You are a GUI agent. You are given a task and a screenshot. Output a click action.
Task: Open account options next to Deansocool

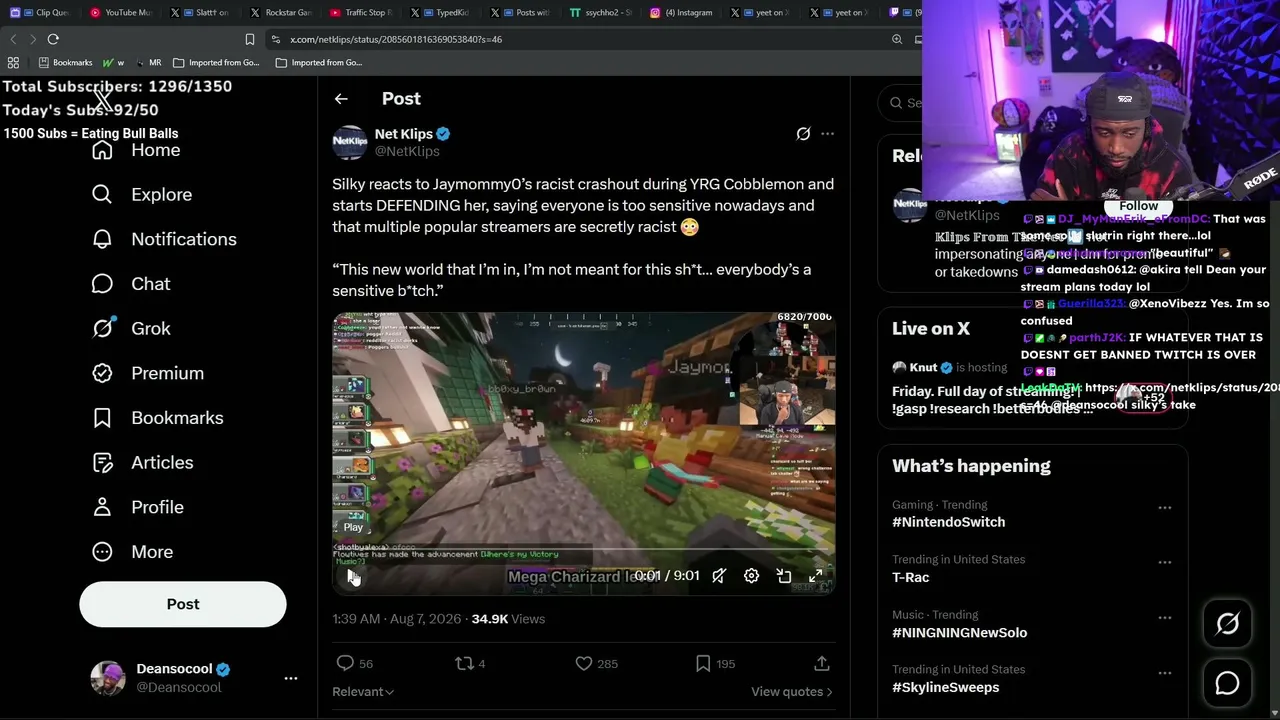(x=291, y=678)
